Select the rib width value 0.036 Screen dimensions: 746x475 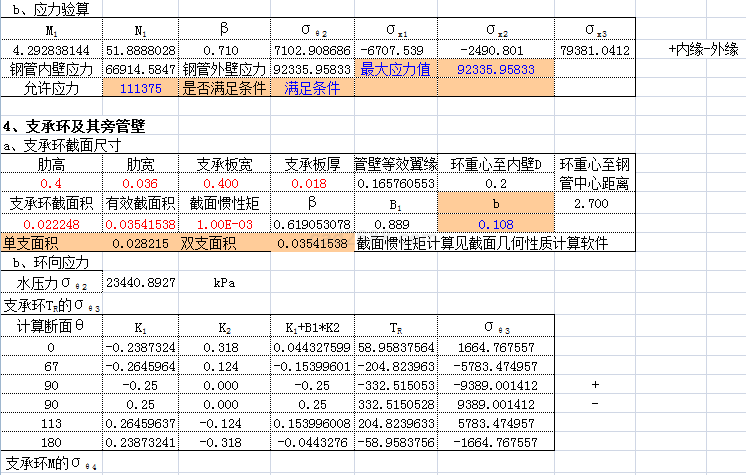point(140,184)
